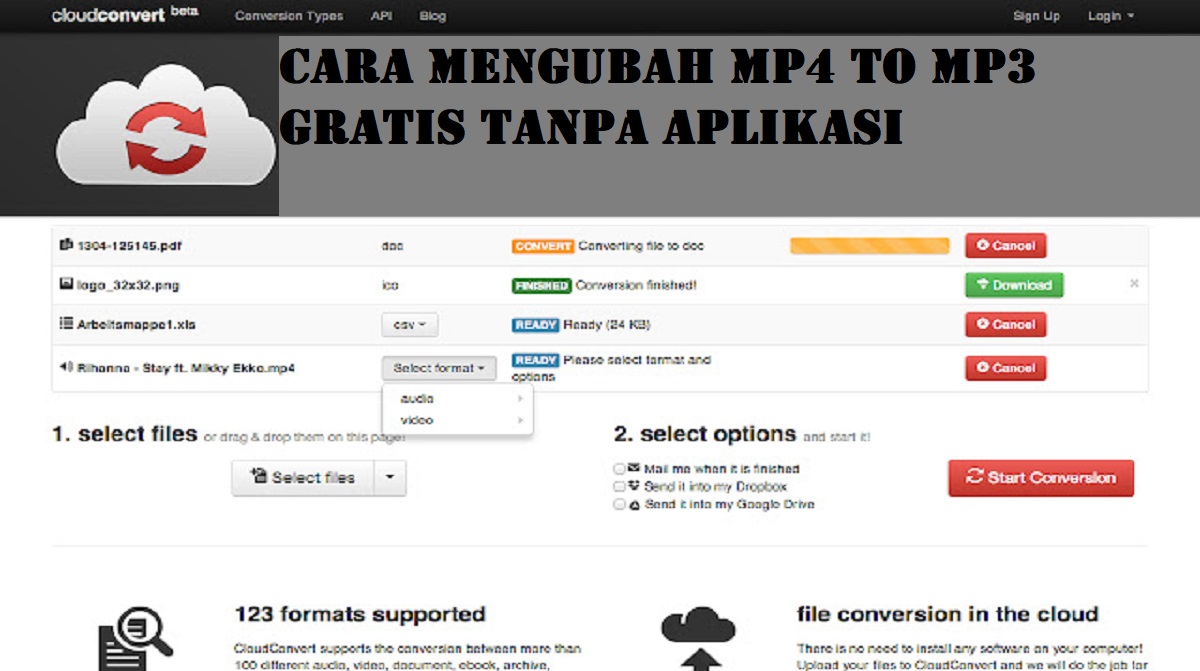1200x671 pixels.
Task: Expand the arrow beside Select files
Action: (390, 478)
